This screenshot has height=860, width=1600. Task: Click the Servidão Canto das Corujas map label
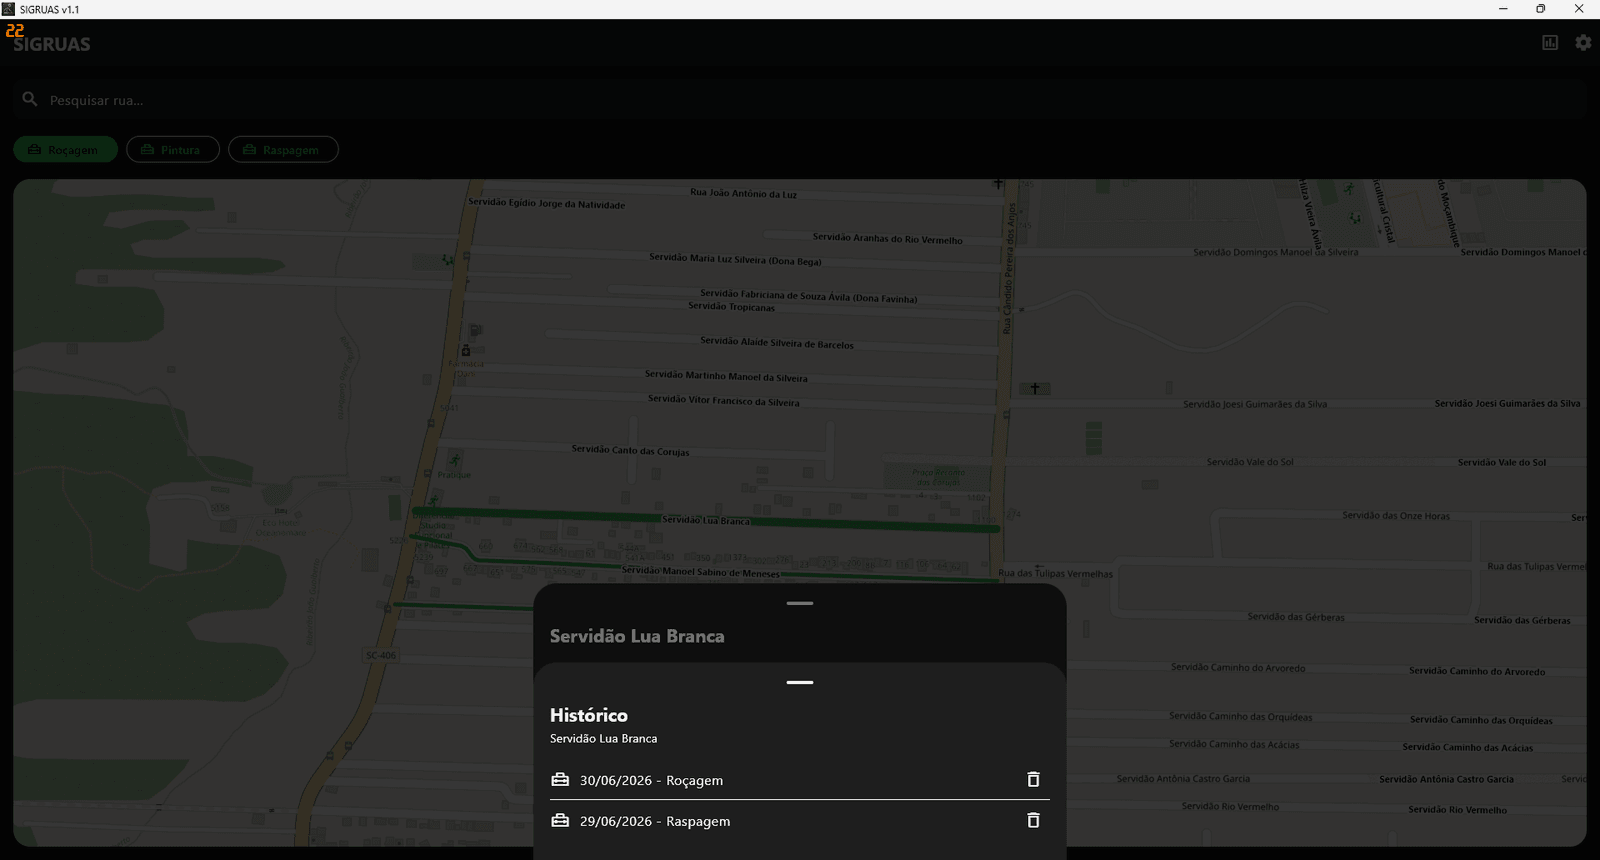[630, 451]
